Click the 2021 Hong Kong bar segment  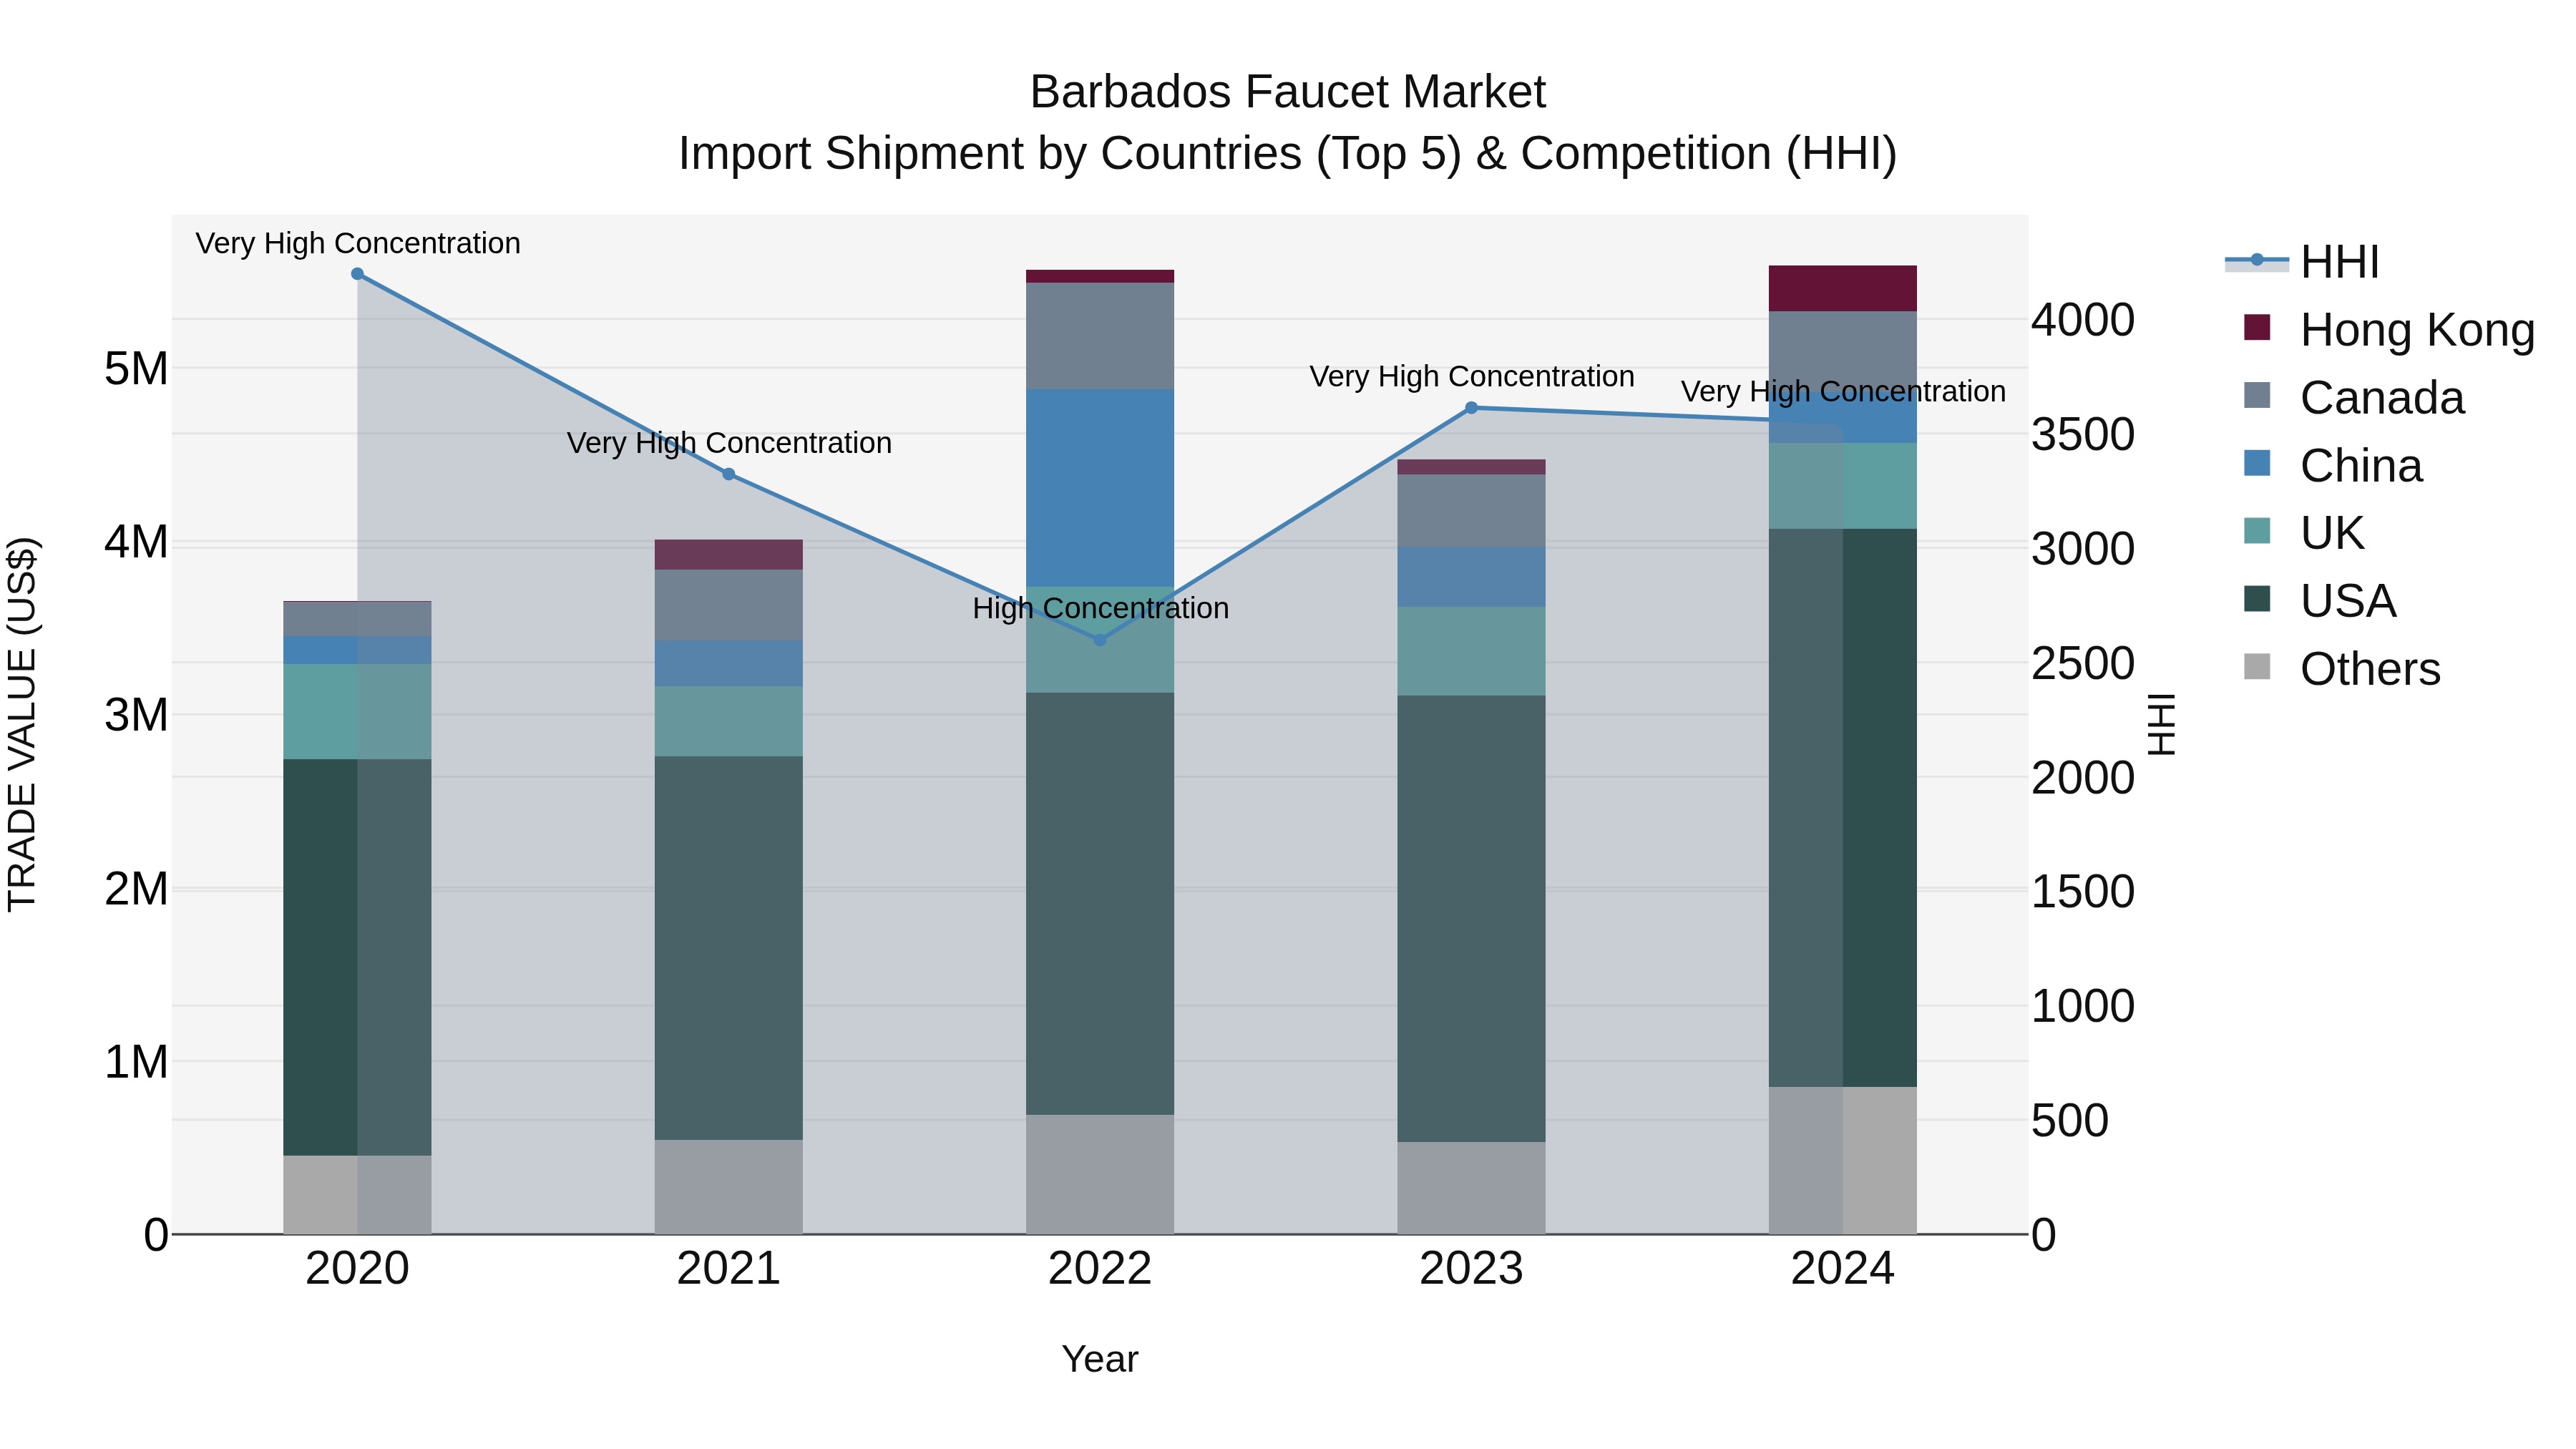[729, 555]
